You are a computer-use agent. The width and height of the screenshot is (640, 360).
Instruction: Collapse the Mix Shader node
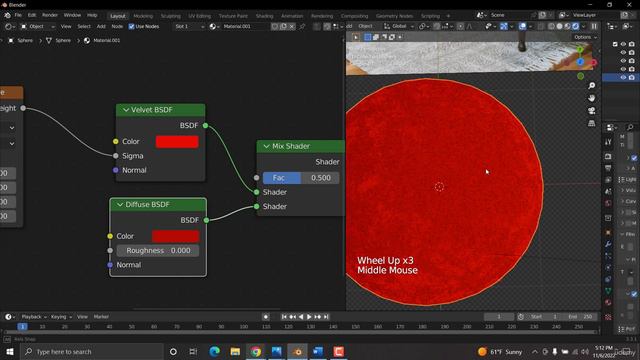[x=267, y=146]
